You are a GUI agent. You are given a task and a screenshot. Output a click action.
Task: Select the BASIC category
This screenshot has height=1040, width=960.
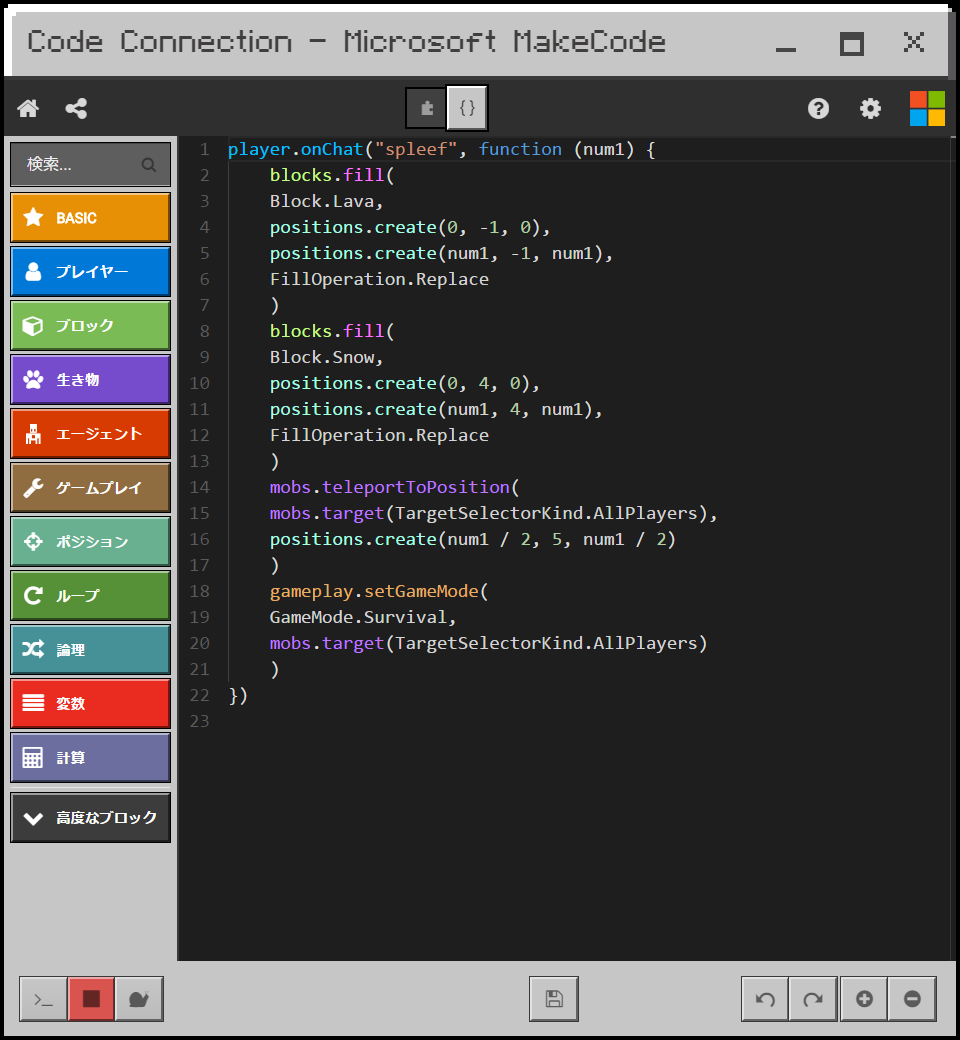point(90,217)
